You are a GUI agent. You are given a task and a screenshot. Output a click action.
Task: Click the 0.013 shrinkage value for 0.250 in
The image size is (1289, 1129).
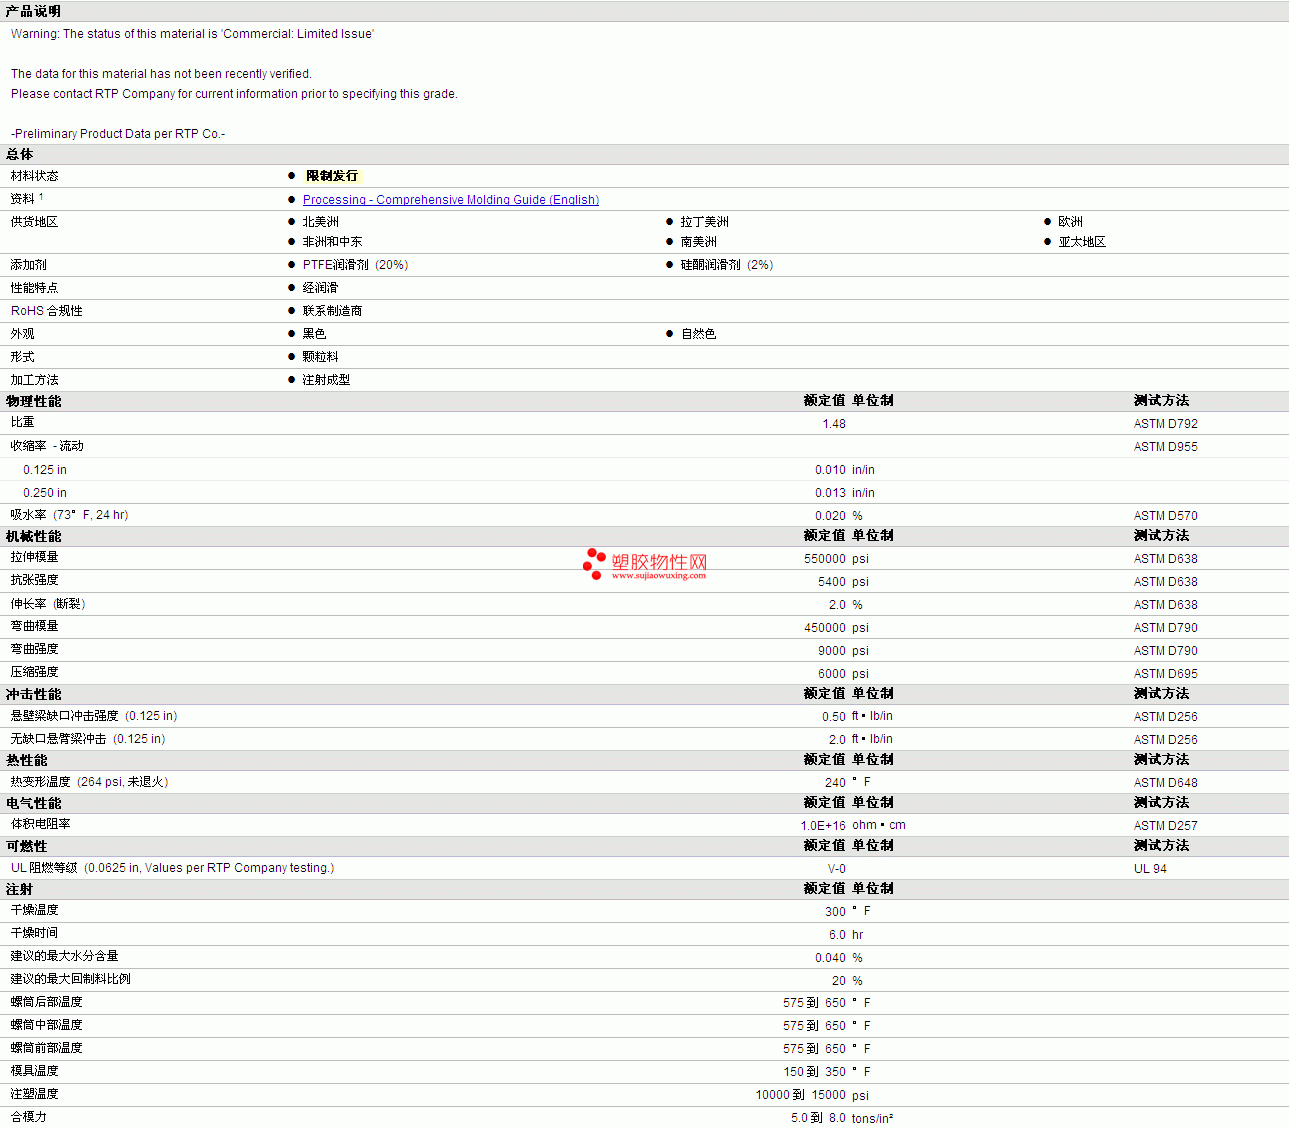(830, 493)
